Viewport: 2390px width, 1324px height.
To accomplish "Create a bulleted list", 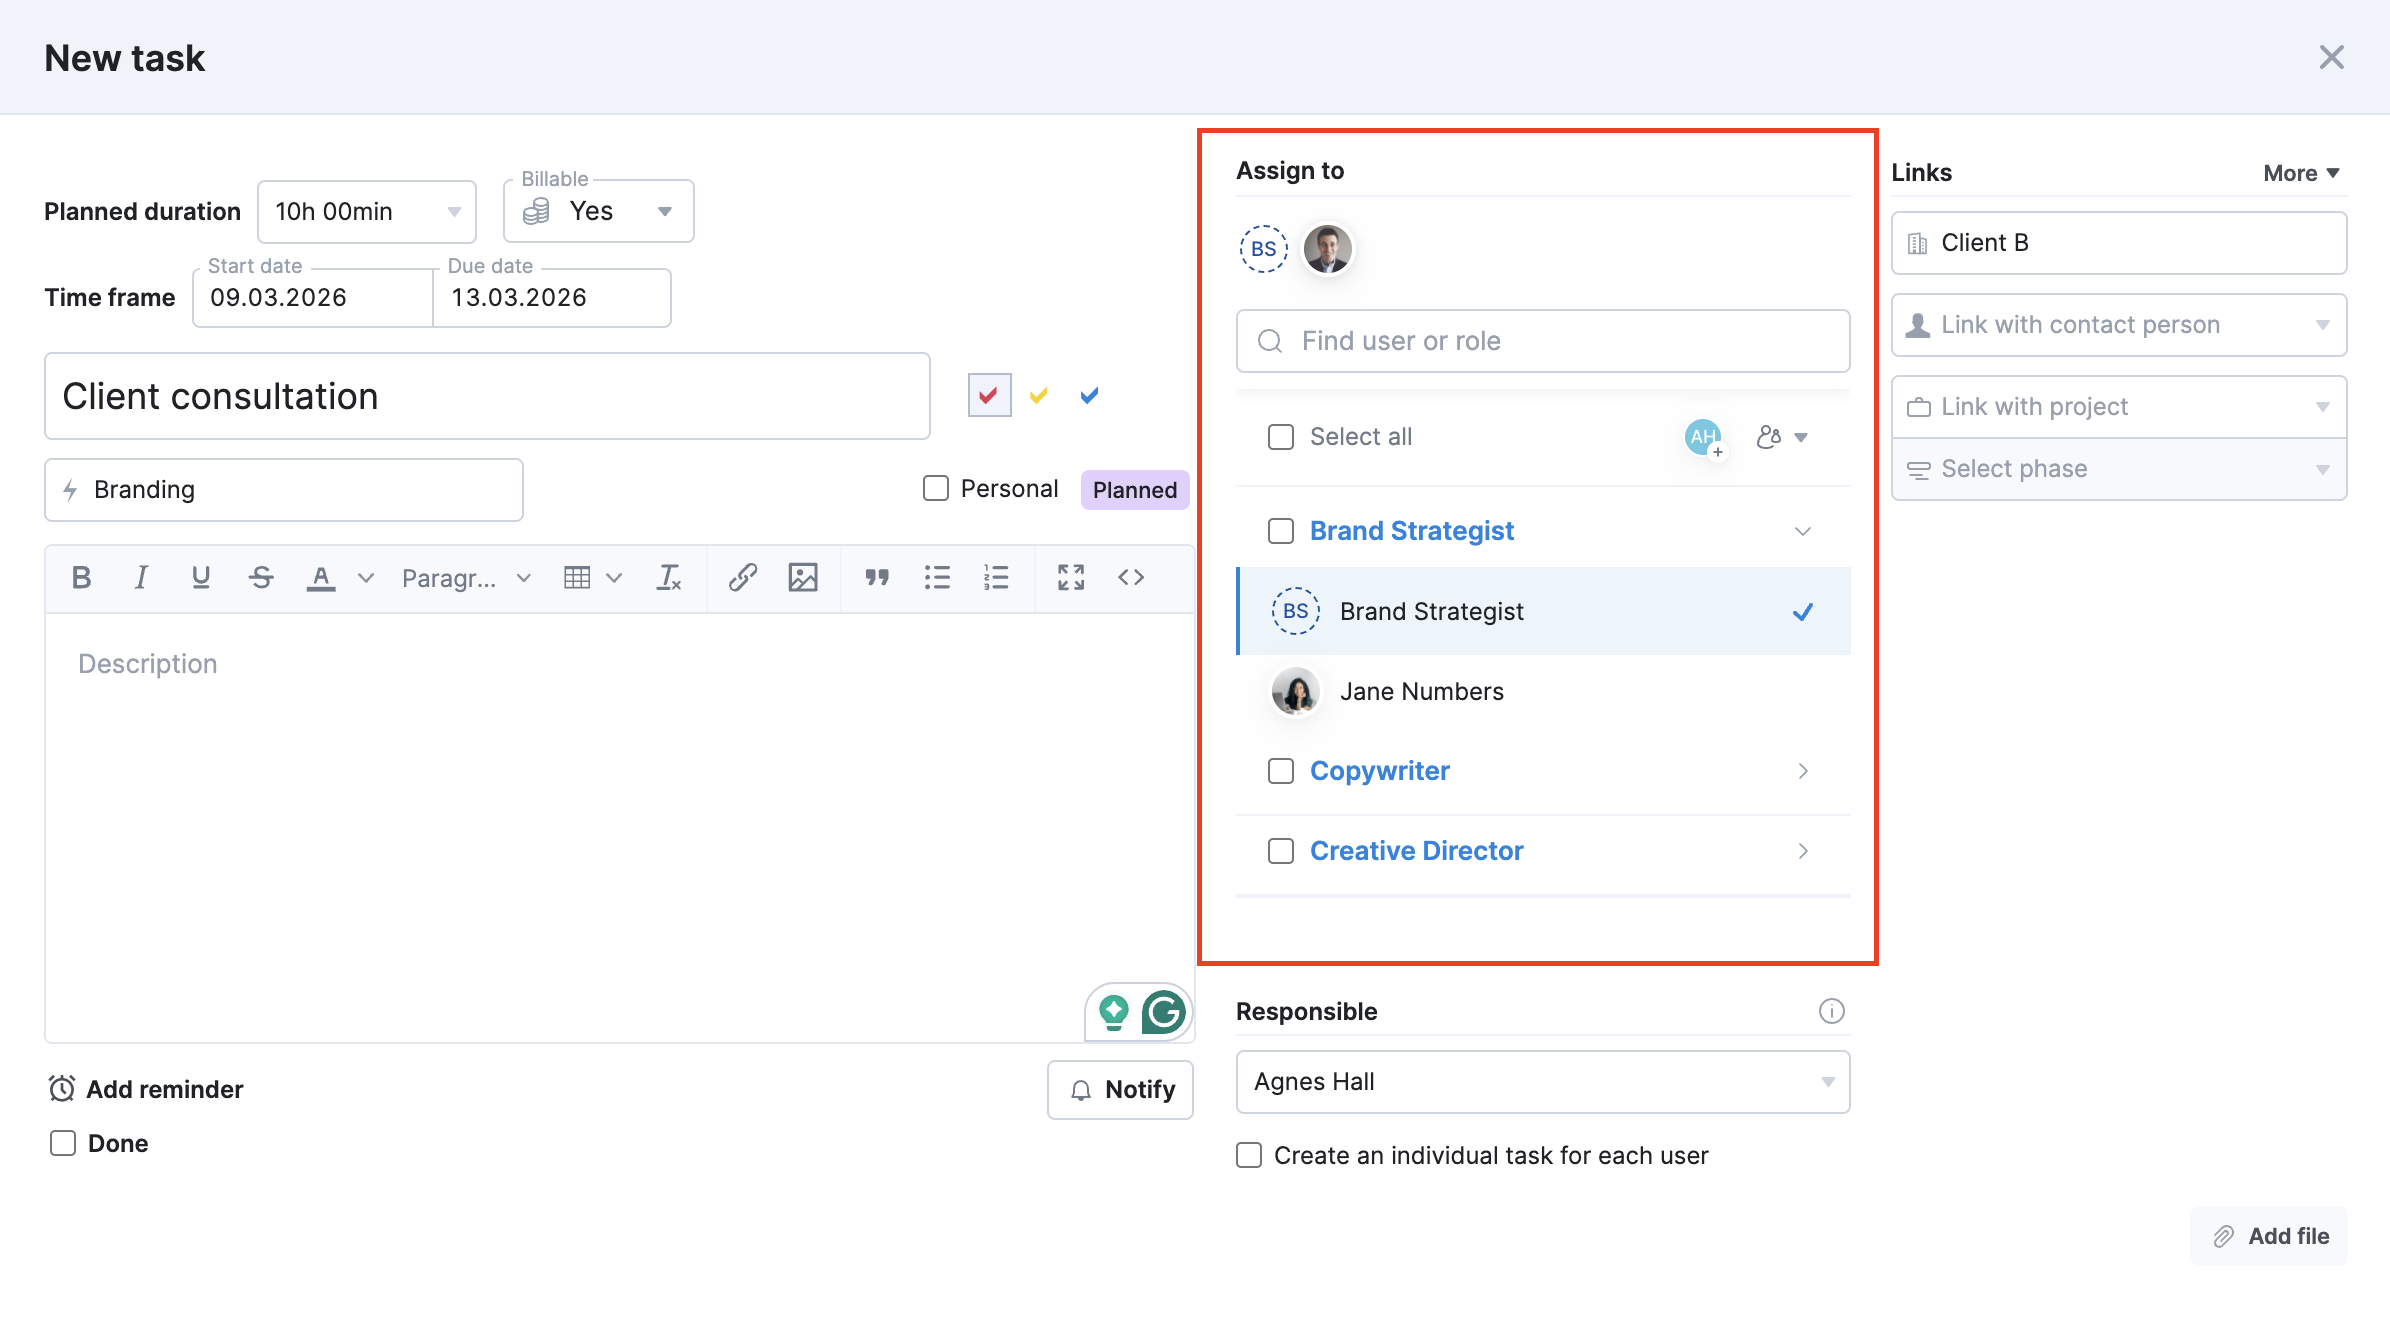I will click(937, 577).
